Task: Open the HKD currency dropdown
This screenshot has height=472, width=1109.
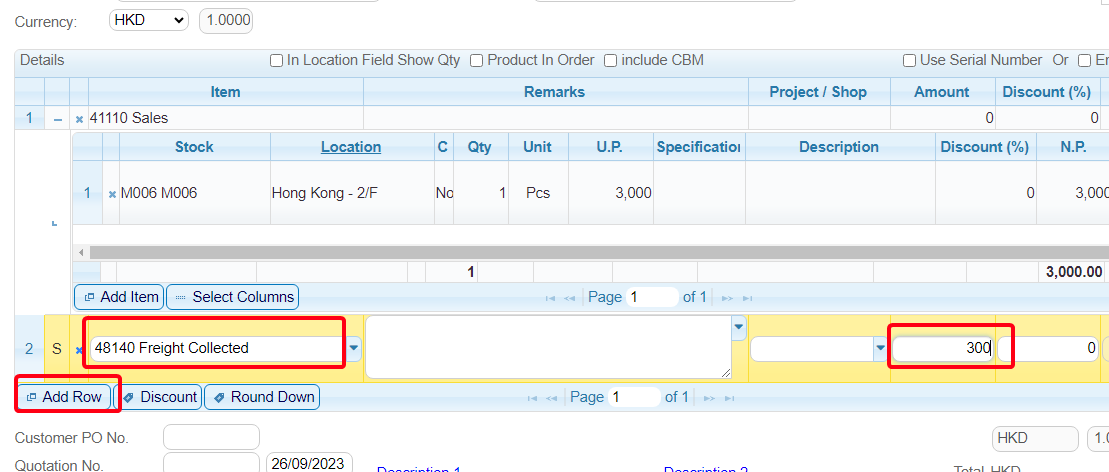Action: (x=147, y=20)
